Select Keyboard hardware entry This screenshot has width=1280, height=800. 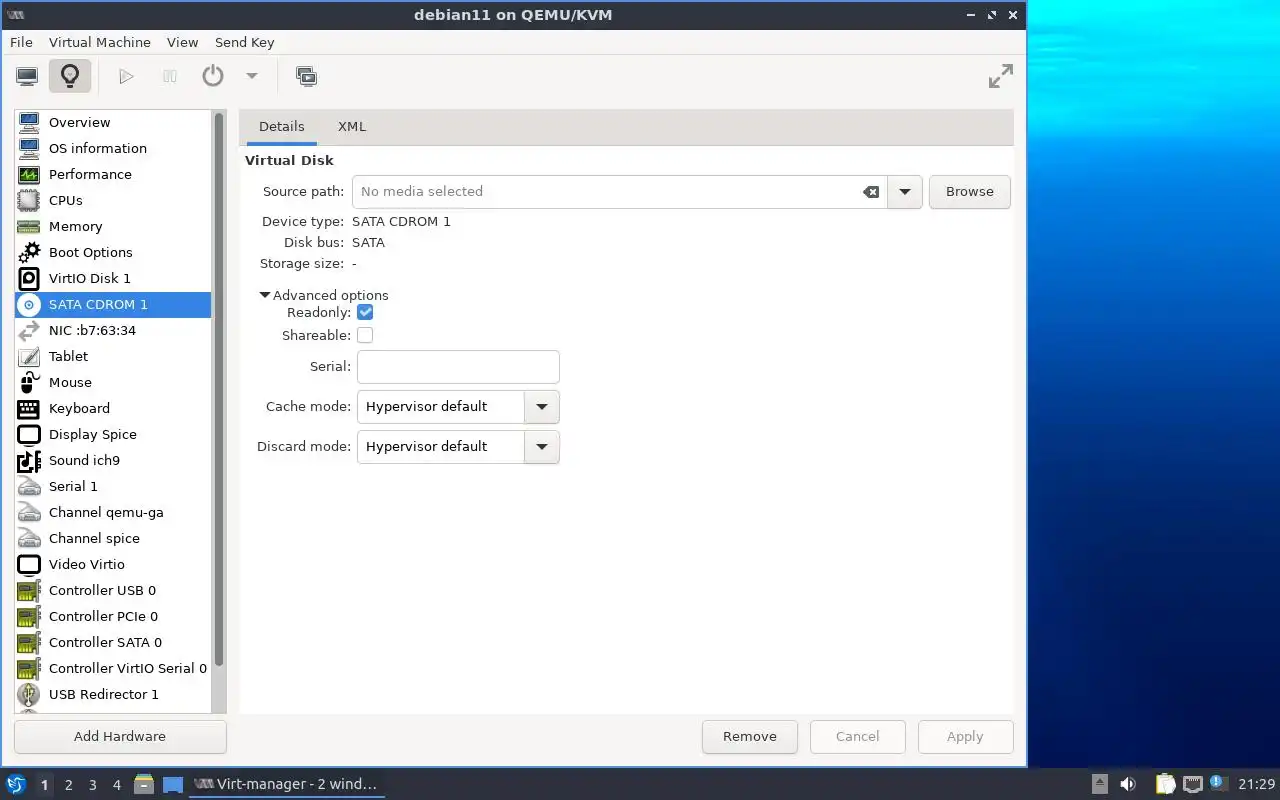(x=113, y=408)
